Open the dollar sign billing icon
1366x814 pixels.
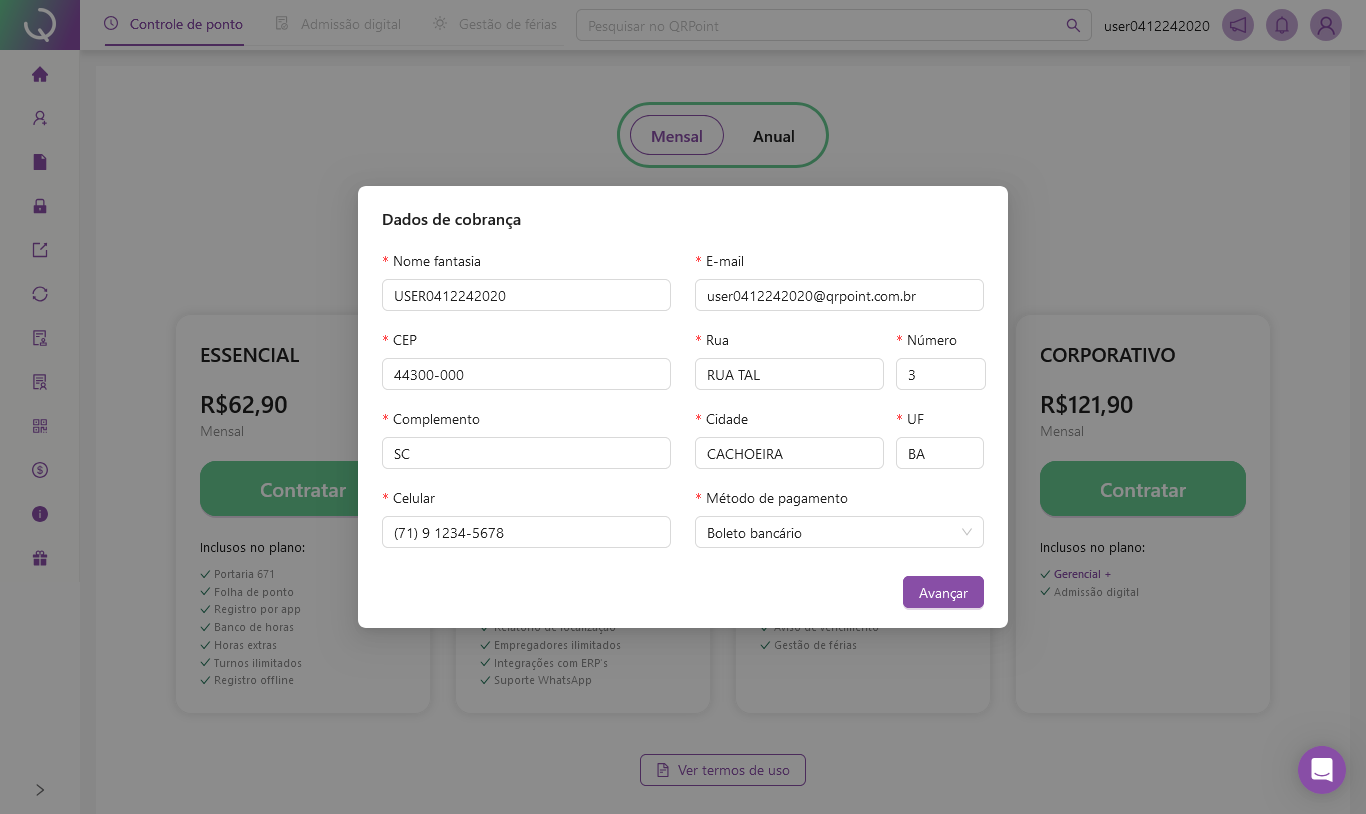click(40, 470)
